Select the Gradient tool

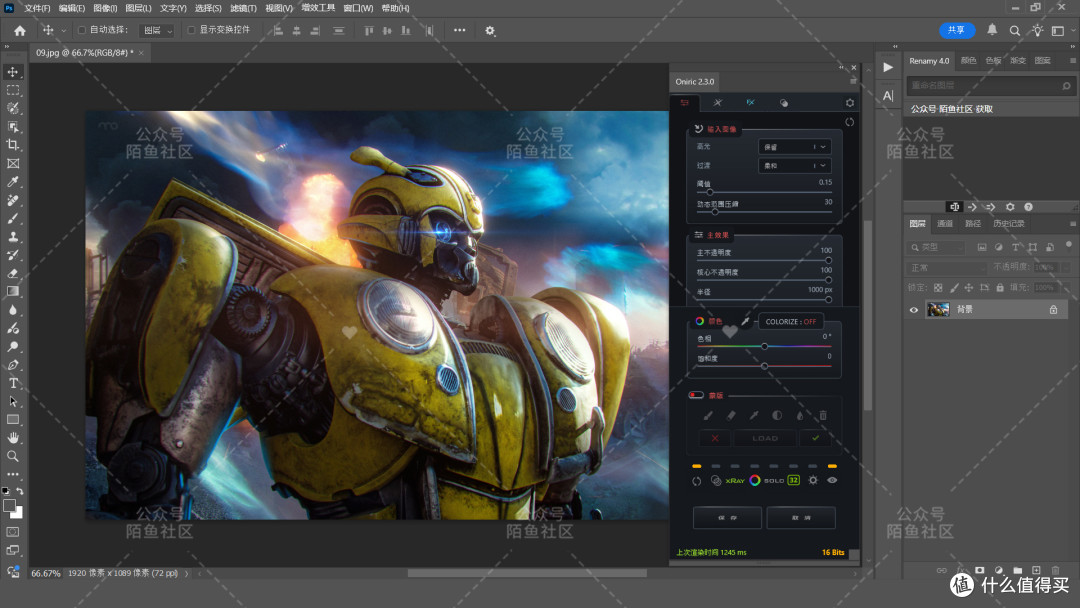(12, 291)
